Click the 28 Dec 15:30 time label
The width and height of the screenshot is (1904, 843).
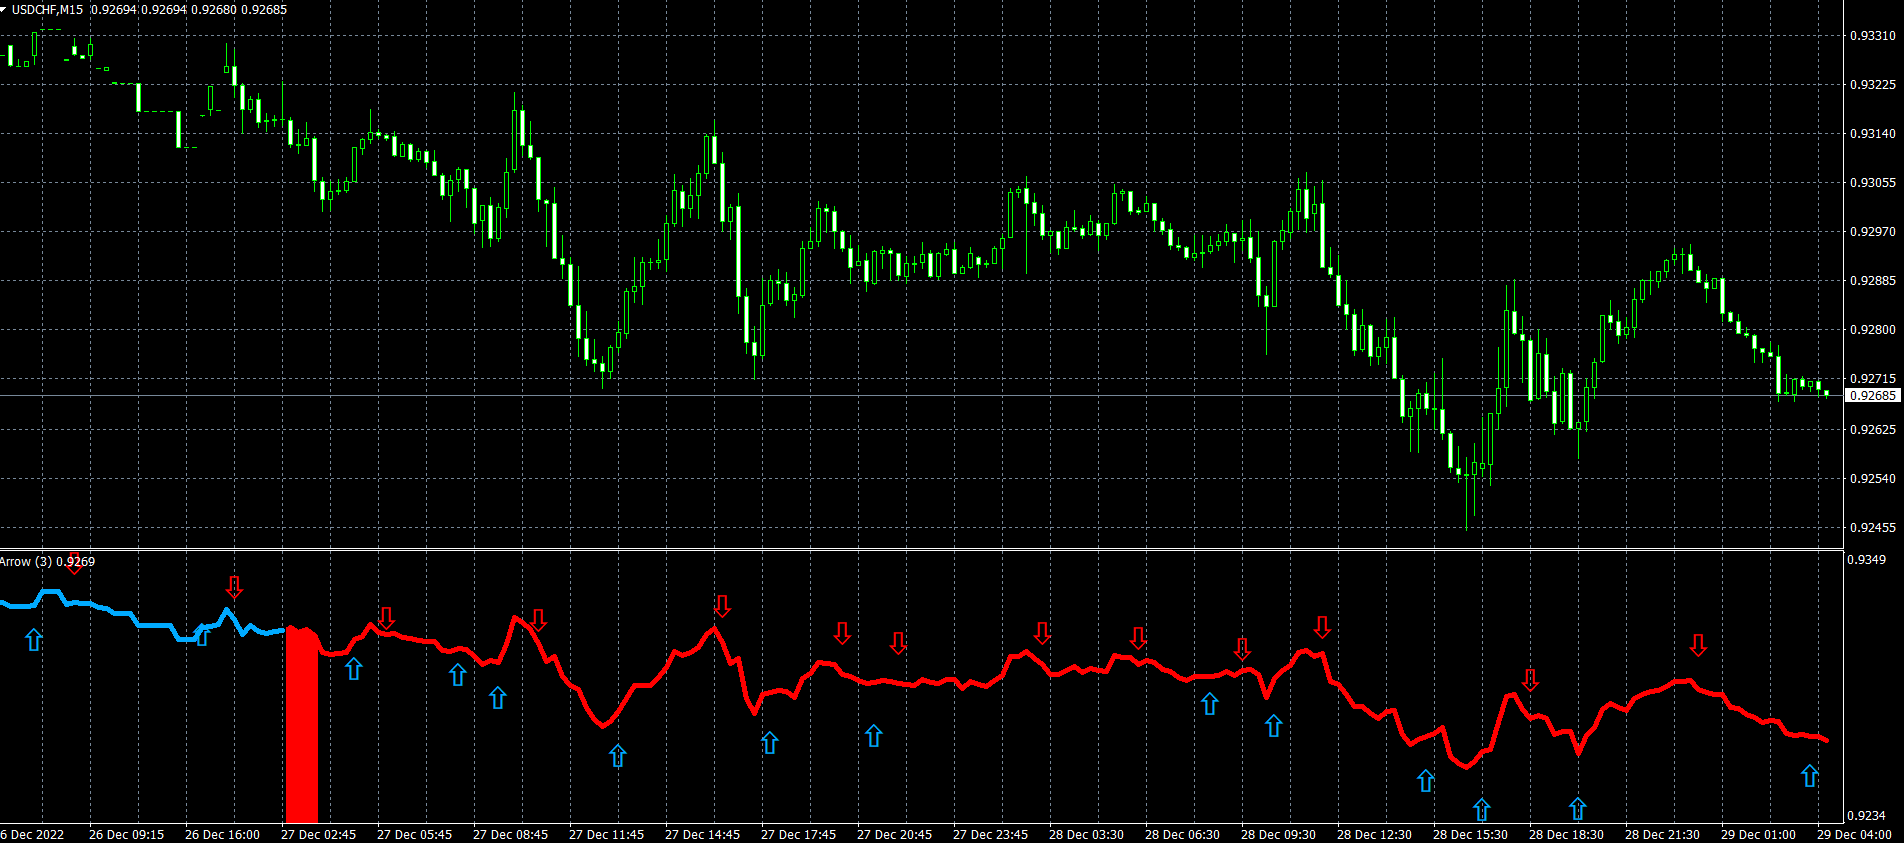[1471, 835]
